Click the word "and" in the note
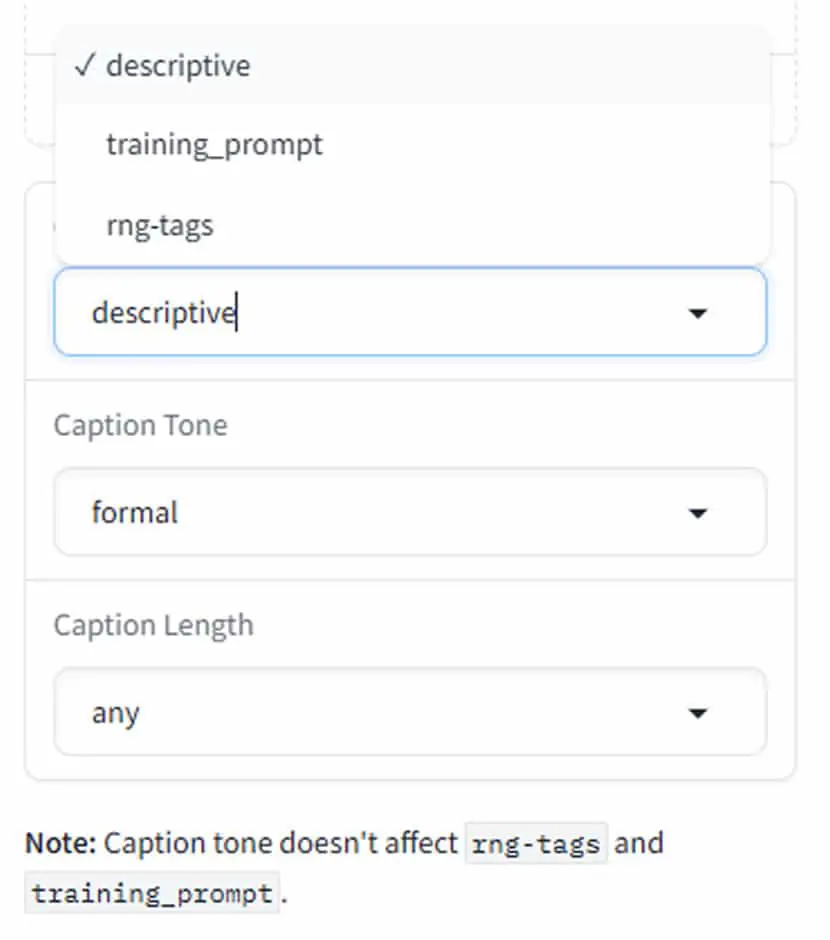This screenshot has height=940, width=830. click(639, 843)
